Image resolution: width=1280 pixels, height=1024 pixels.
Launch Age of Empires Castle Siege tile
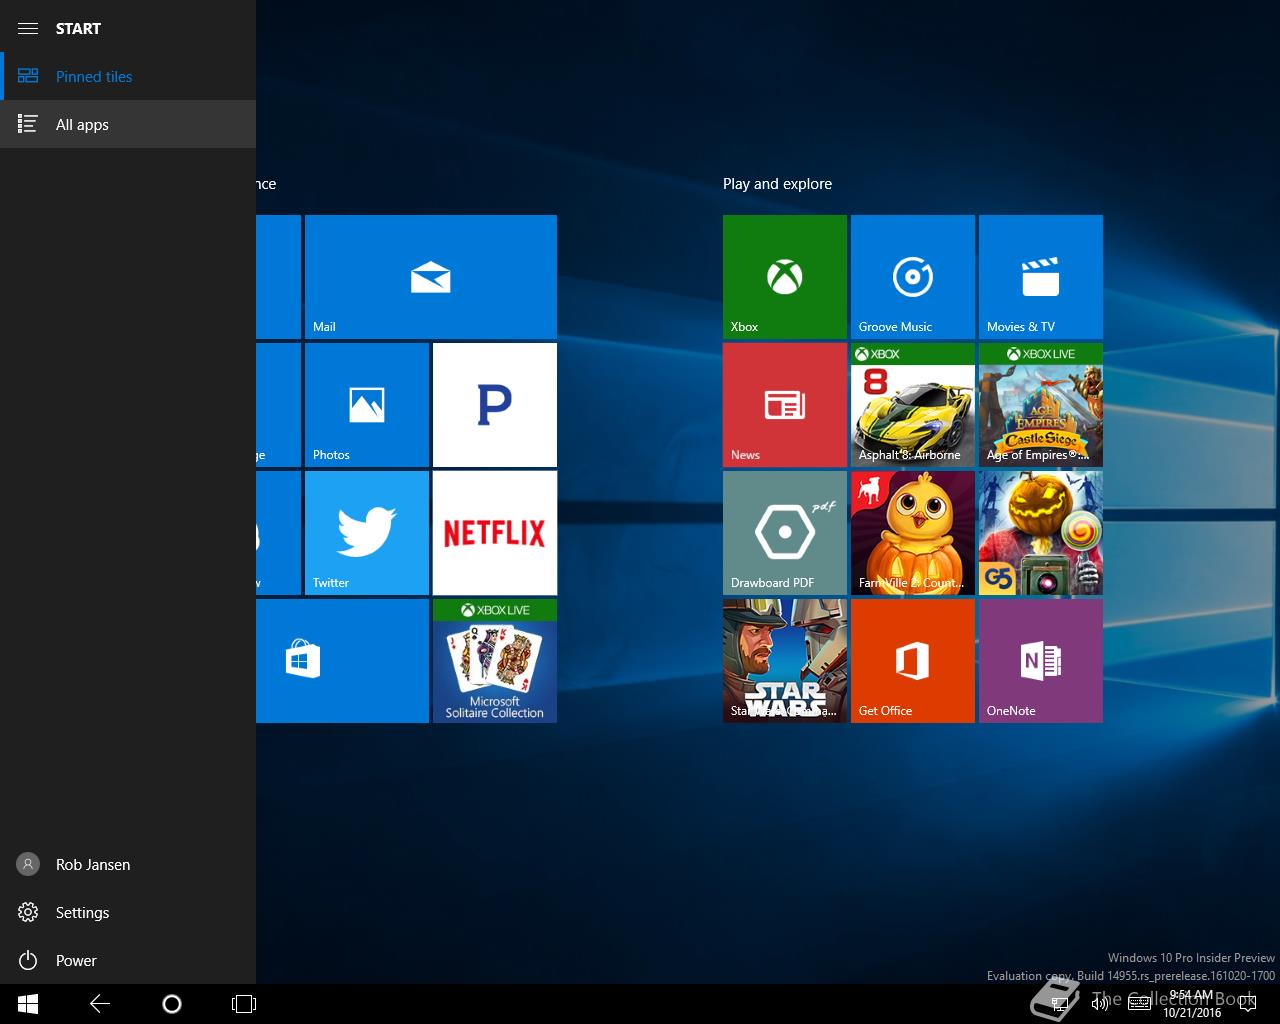(x=1041, y=405)
